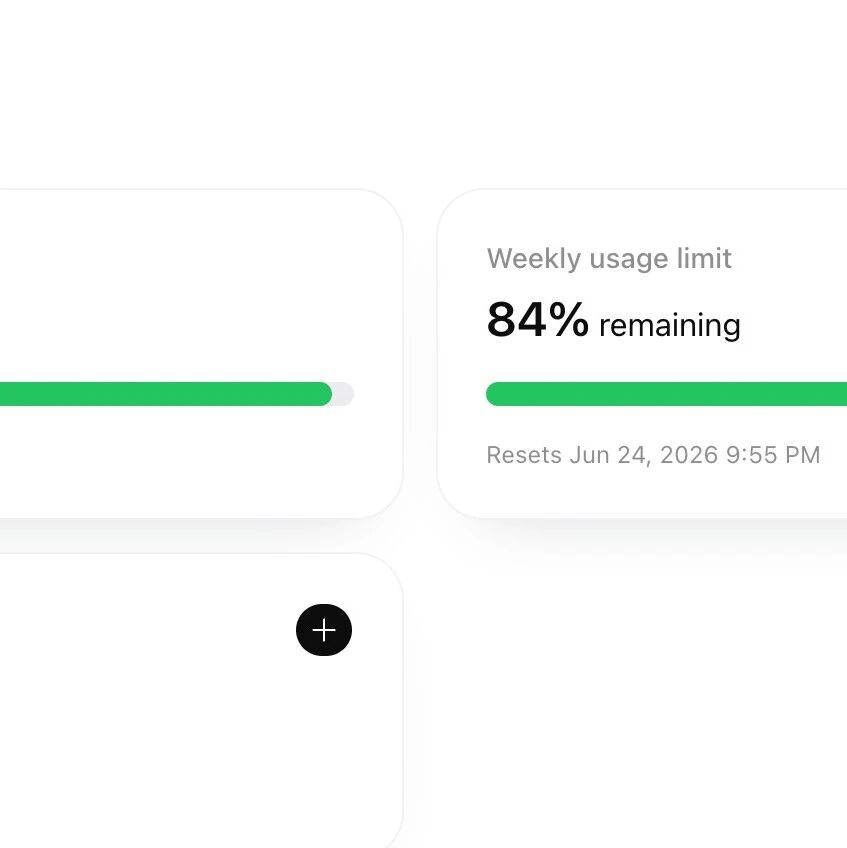Click the word remaining beside 84%
The width and height of the screenshot is (847, 848).
click(670, 325)
